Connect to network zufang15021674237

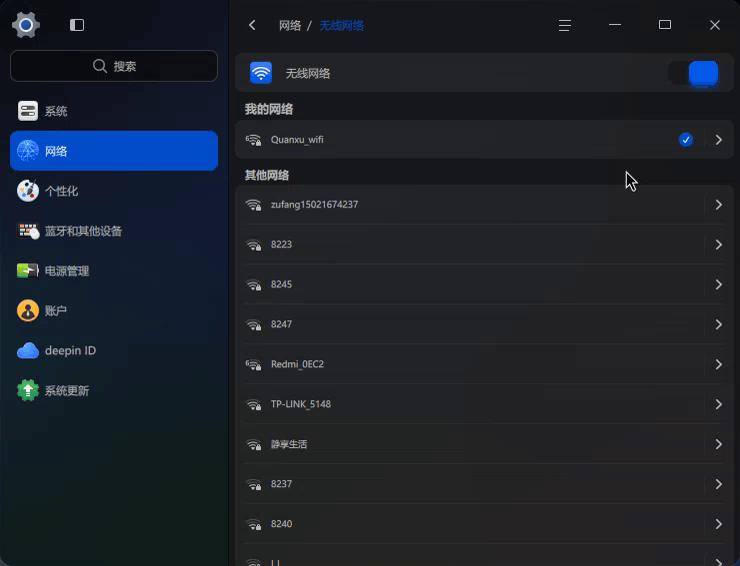484,205
